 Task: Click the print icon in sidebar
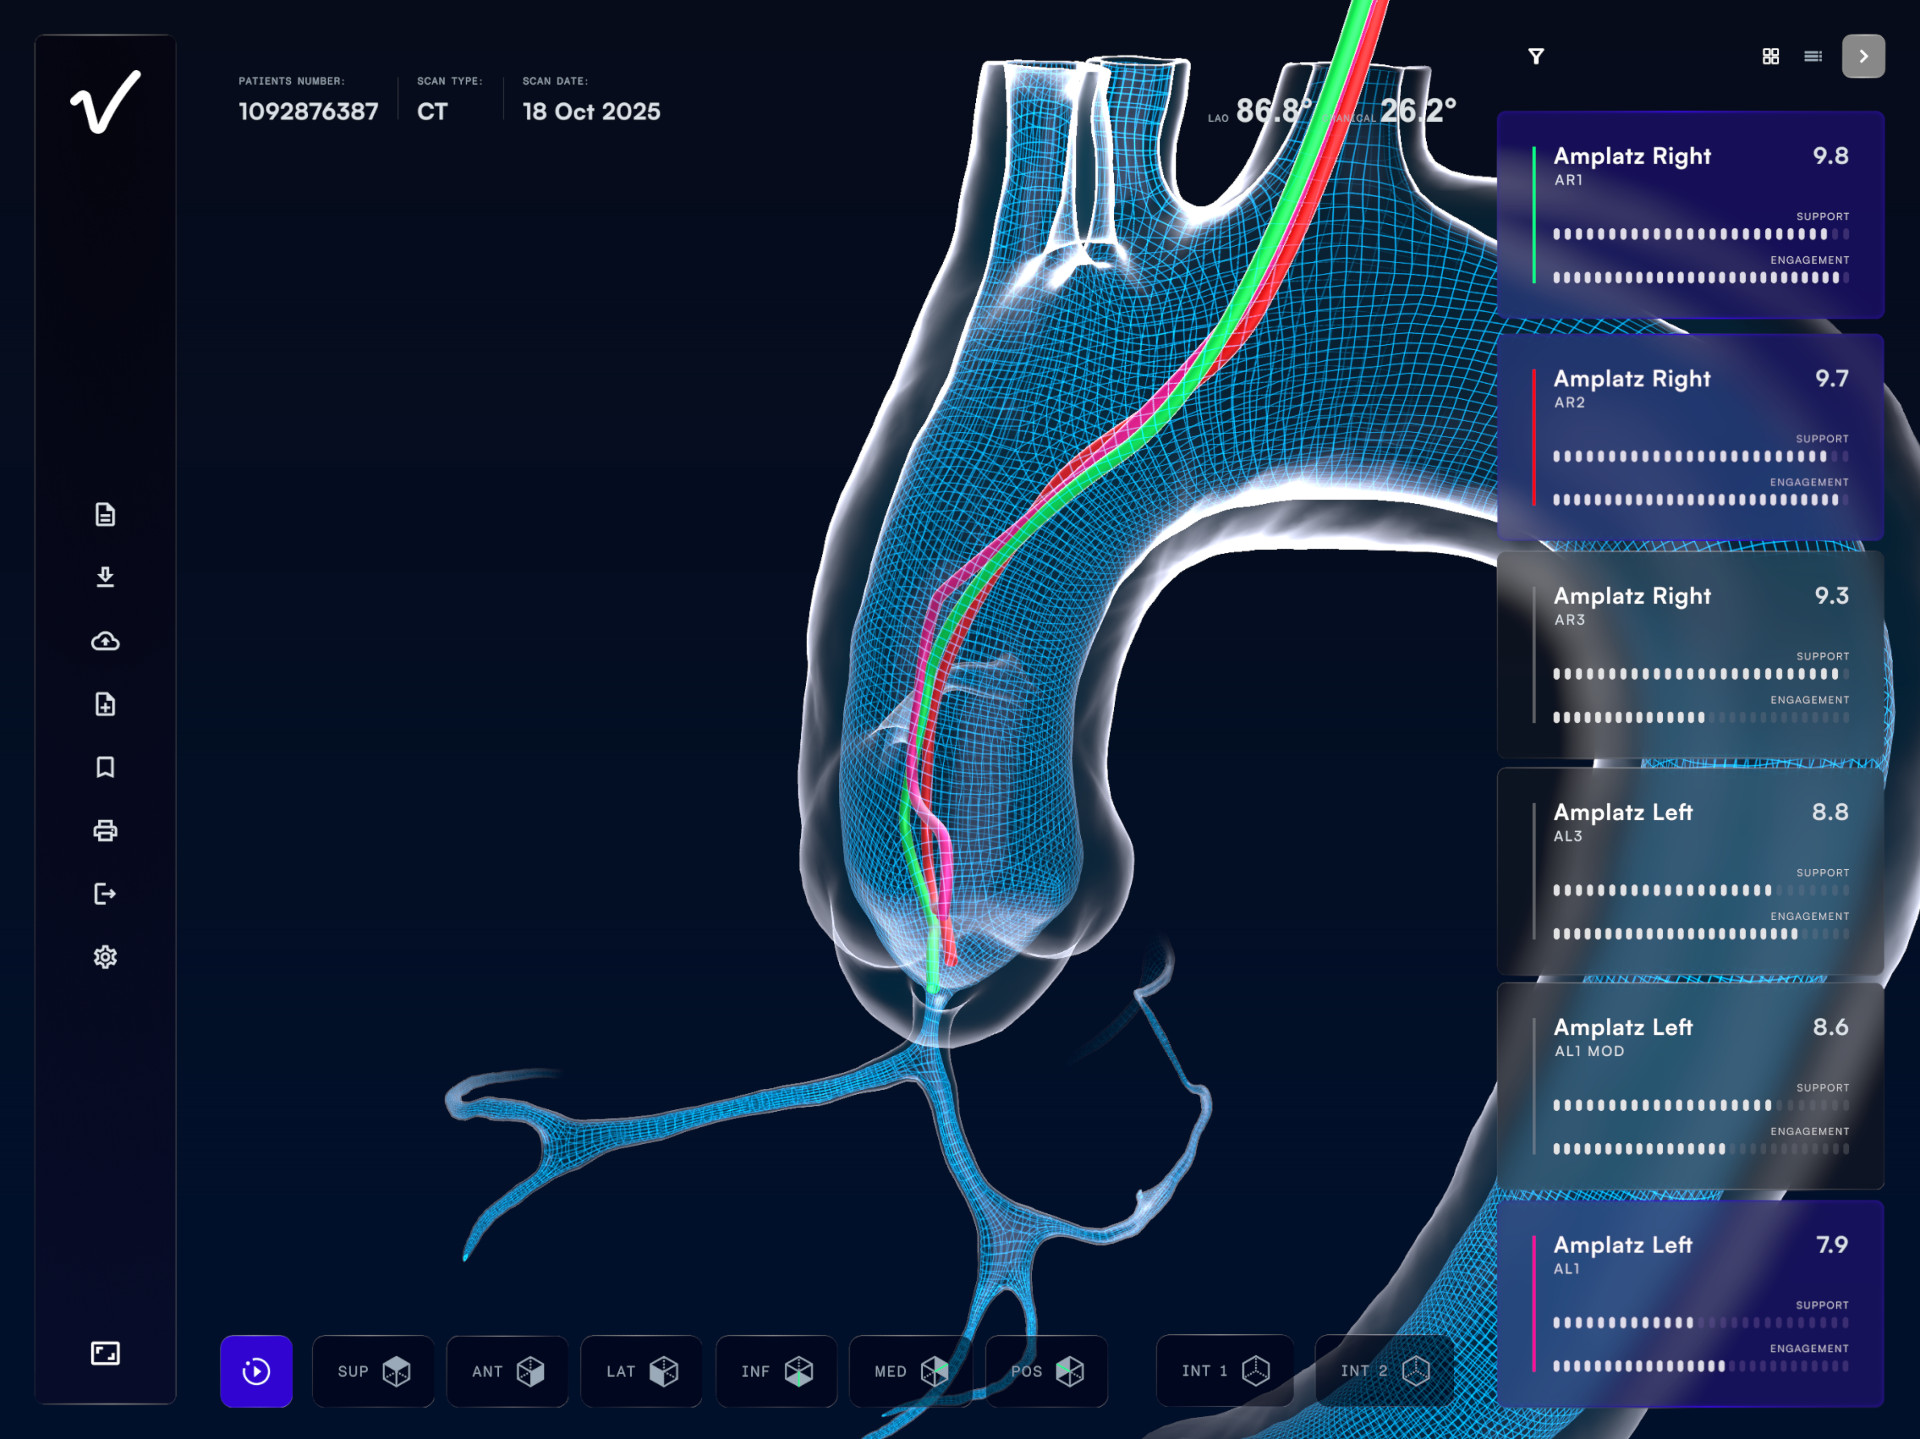pos(105,830)
